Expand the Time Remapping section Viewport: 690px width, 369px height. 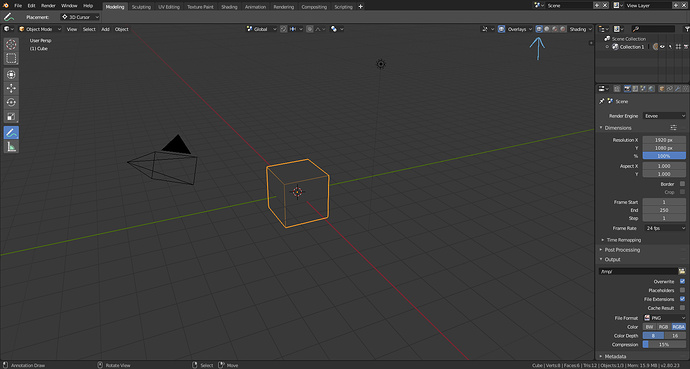click(x=624, y=240)
